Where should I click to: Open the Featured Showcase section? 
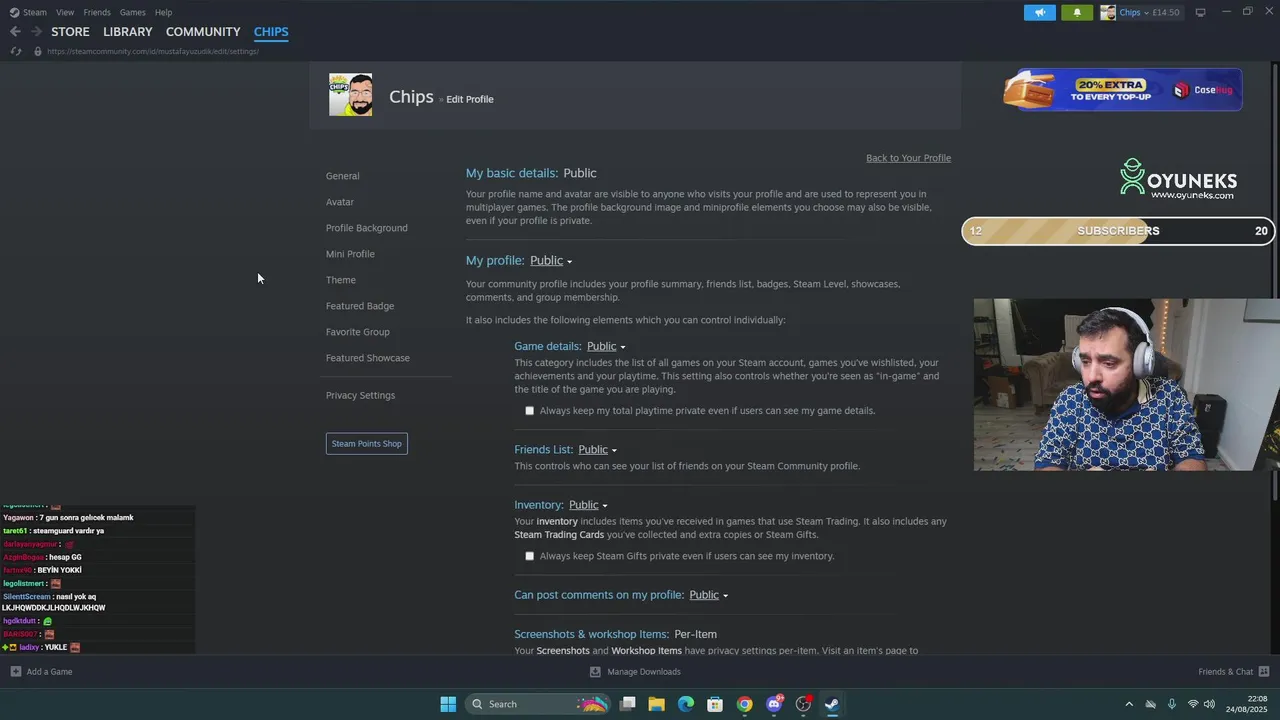click(x=368, y=358)
